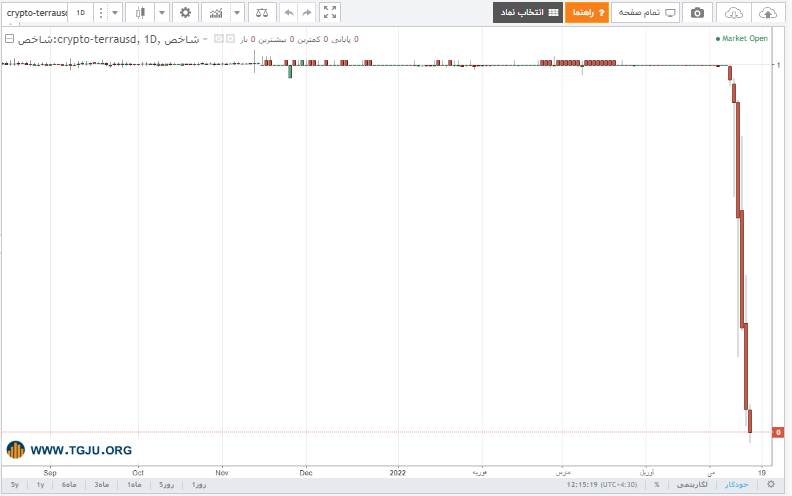Viewport: 792px width, 496px height.
Task: Select the 5روز time range
Action: point(167,485)
